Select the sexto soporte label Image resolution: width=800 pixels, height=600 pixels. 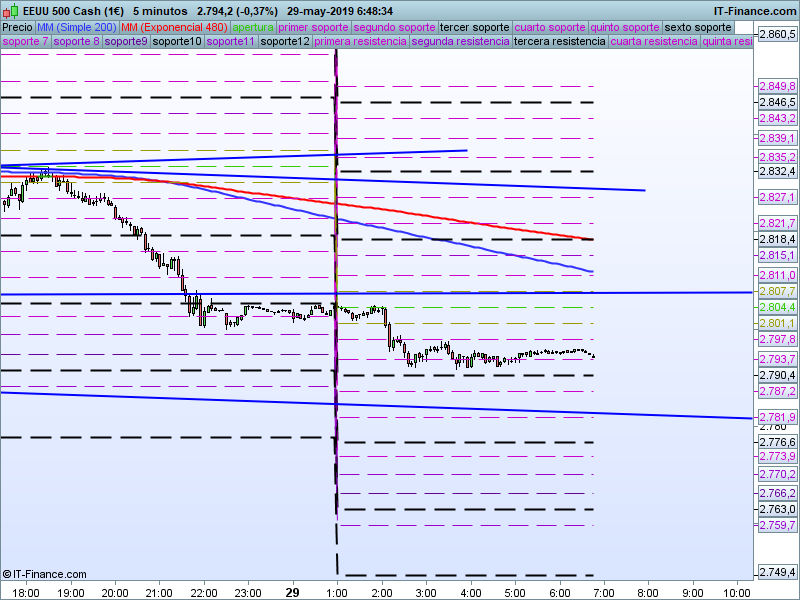(x=698, y=28)
